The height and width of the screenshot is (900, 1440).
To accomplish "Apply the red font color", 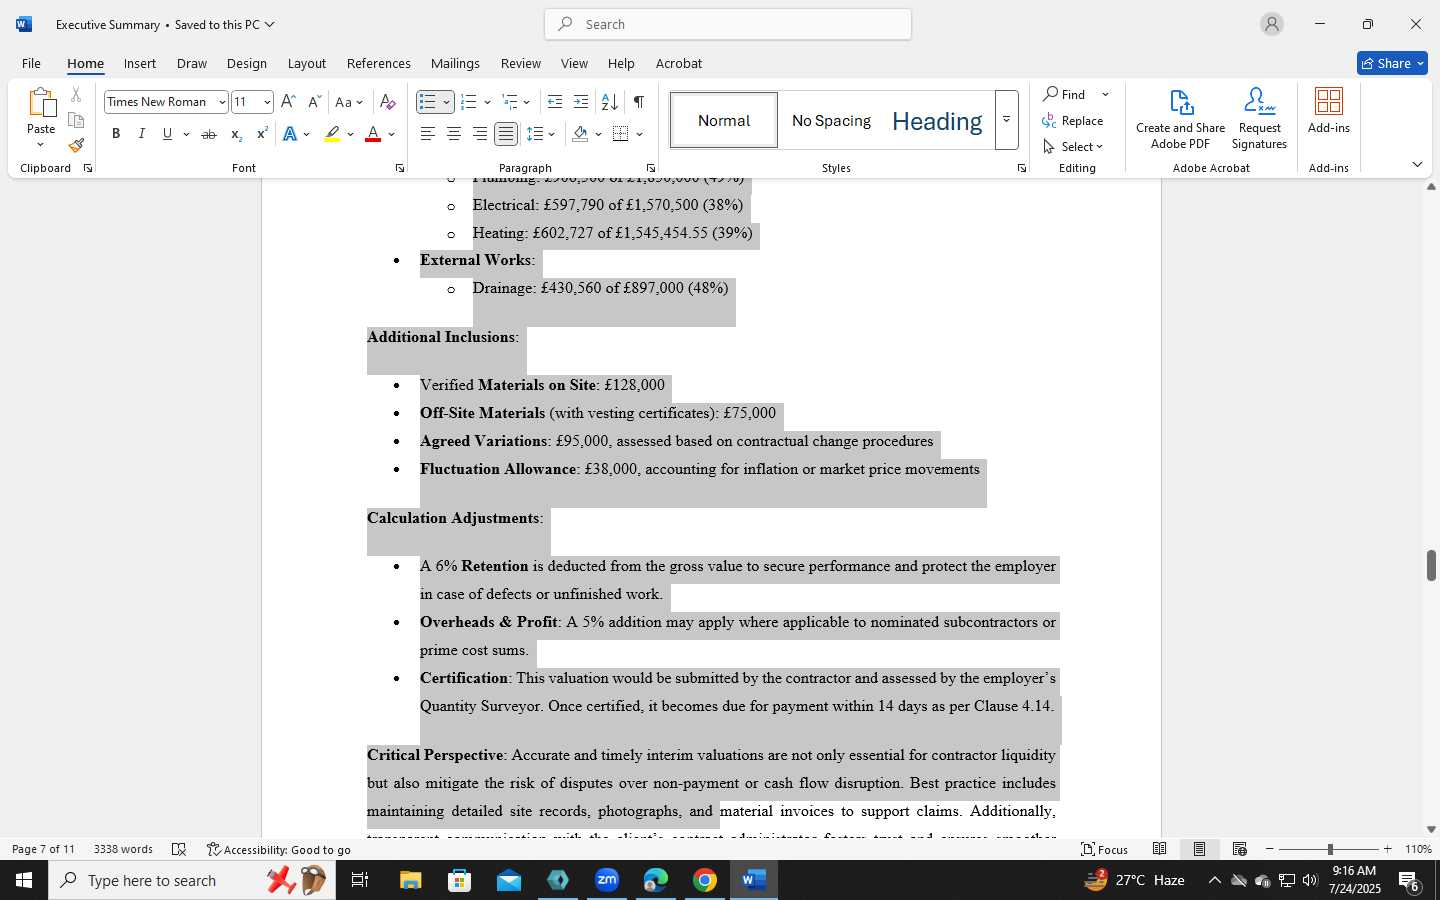I will tap(373, 134).
